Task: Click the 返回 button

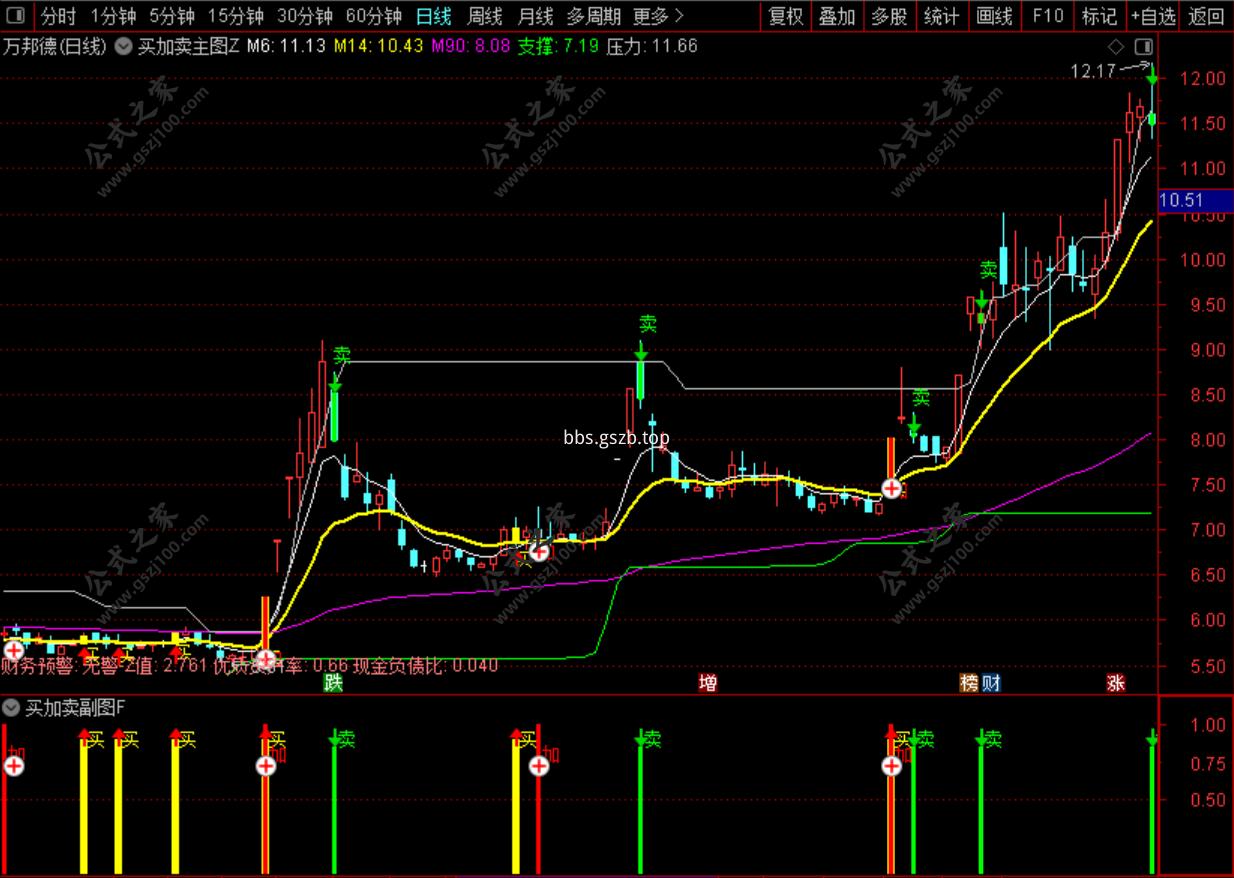Action: (x=1205, y=16)
